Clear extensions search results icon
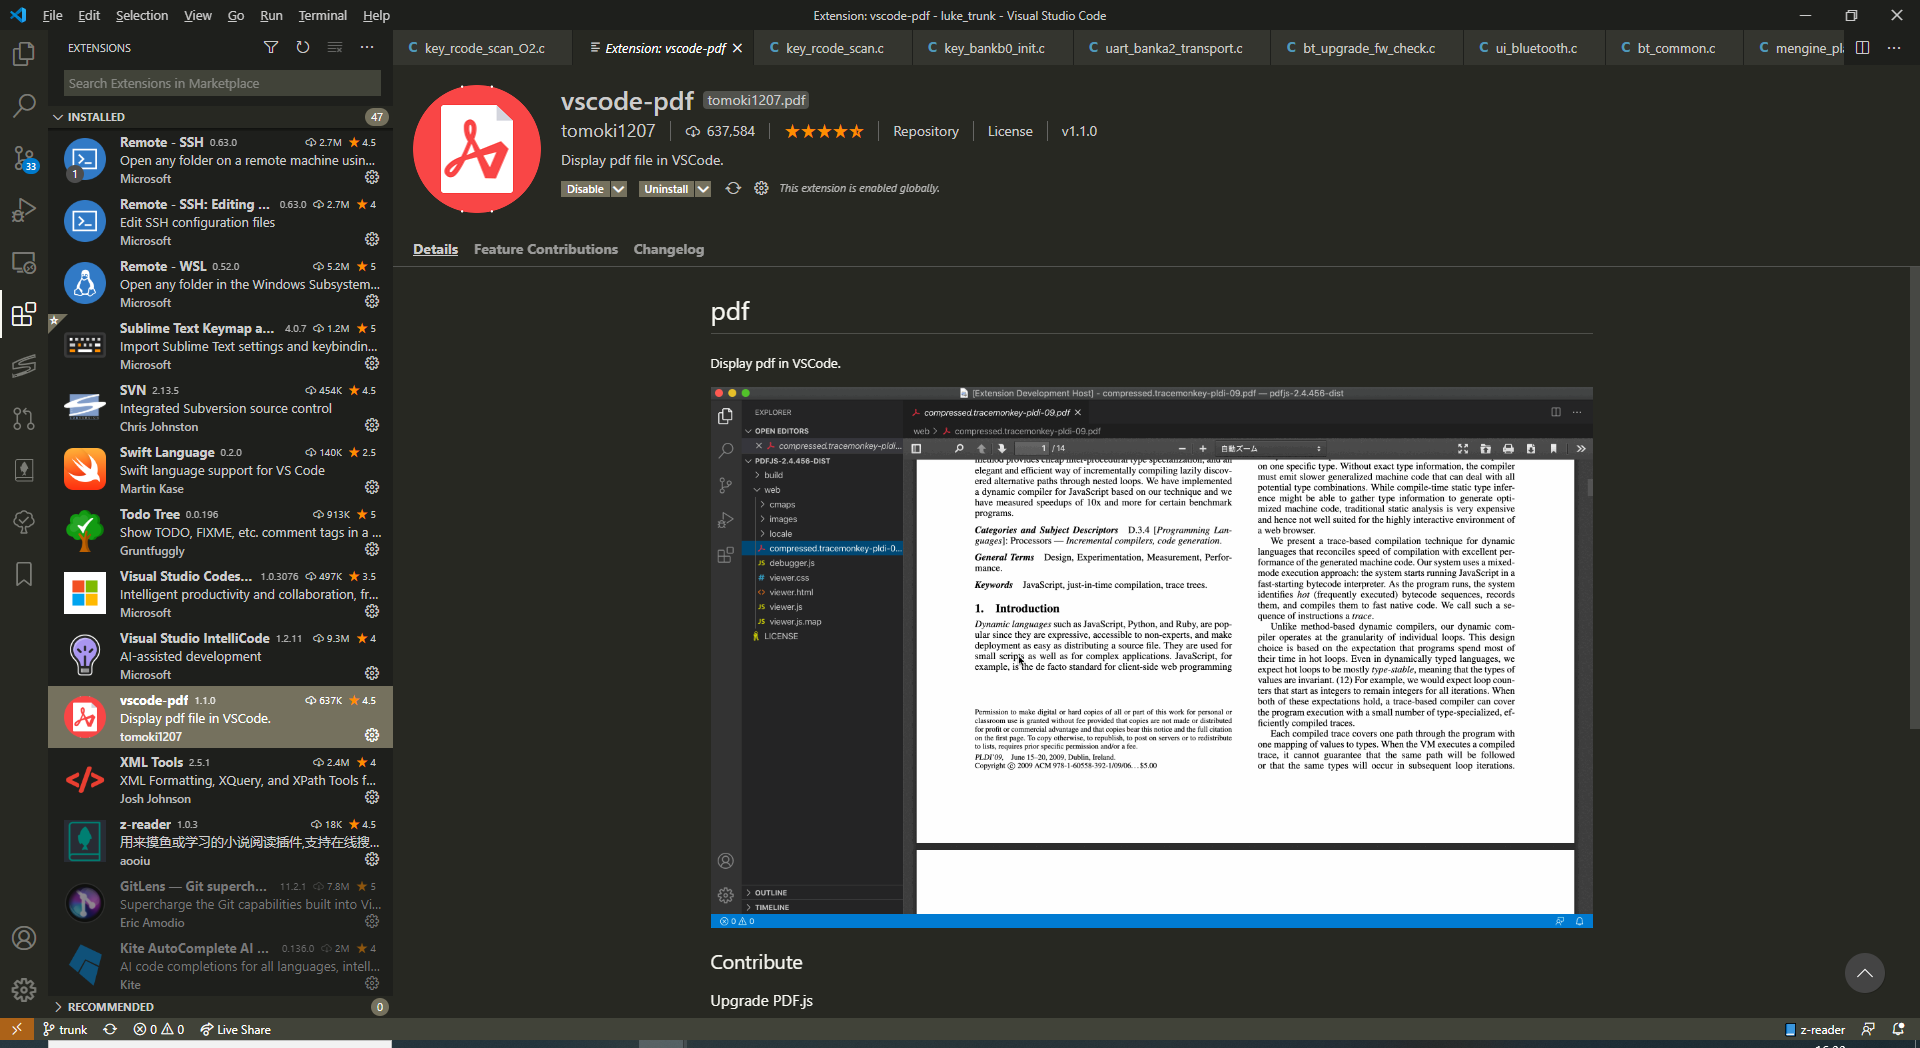Viewport: 1920px width, 1048px height. [x=335, y=47]
